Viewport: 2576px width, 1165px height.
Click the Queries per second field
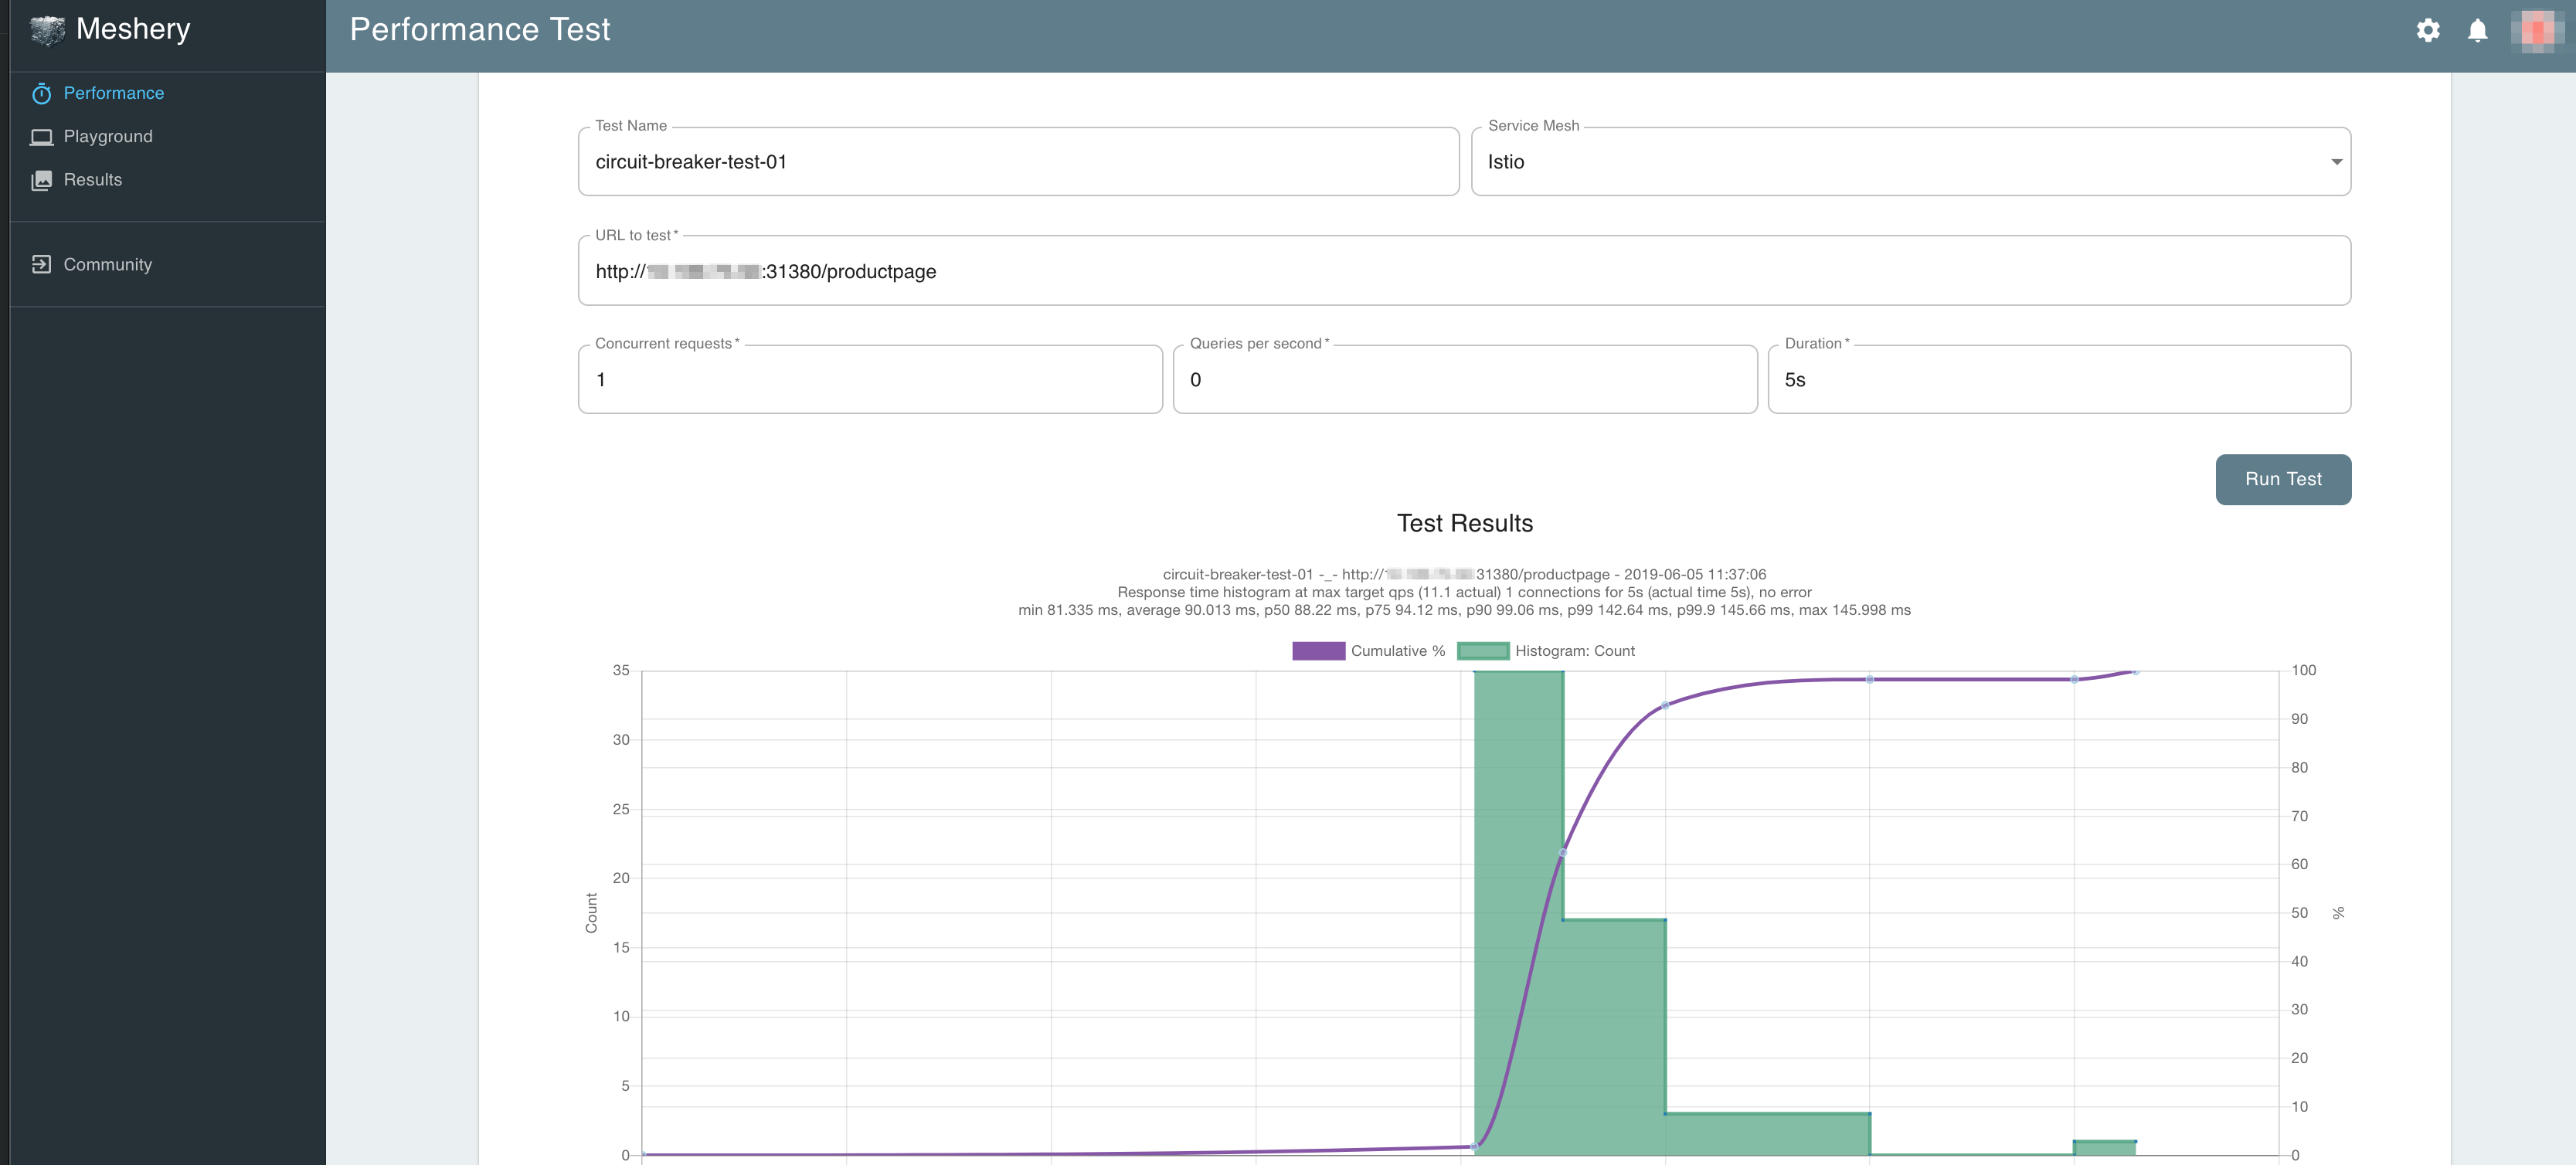(1464, 380)
